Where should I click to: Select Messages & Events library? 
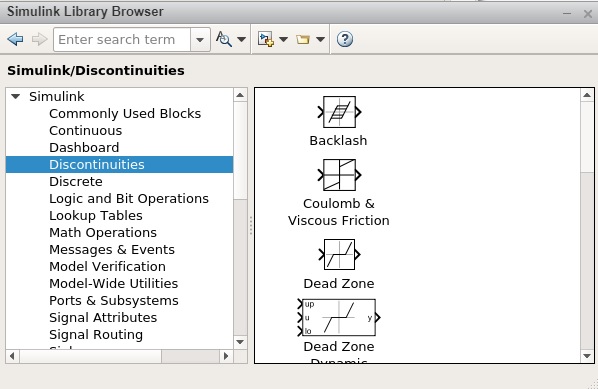click(x=112, y=250)
